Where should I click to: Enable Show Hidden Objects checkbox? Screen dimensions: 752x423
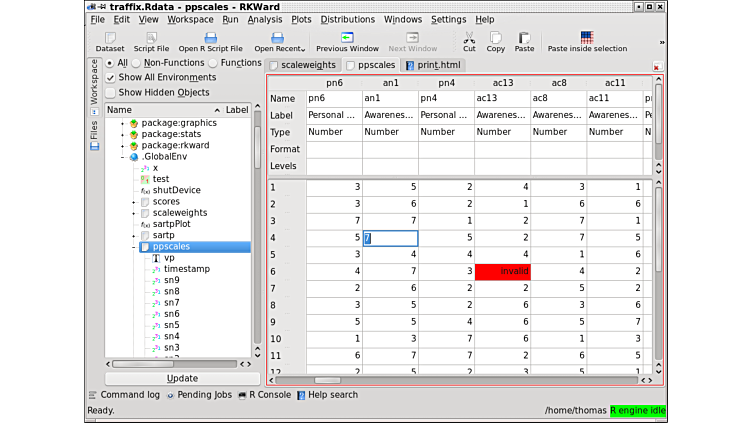[111, 93]
